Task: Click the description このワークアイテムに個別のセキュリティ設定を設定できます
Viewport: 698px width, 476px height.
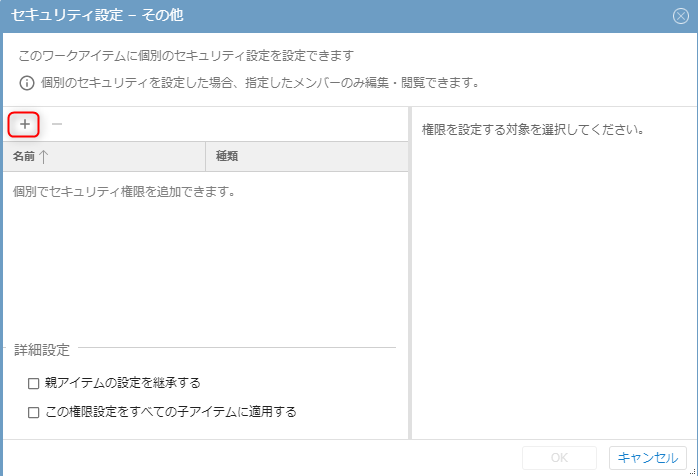Action: pyautogui.click(x=186, y=56)
